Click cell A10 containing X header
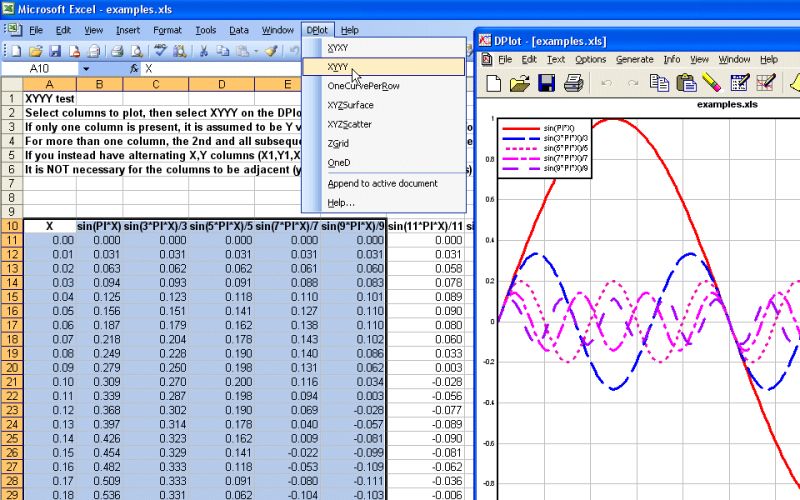This screenshot has width=800, height=500. click(x=49, y=226)
